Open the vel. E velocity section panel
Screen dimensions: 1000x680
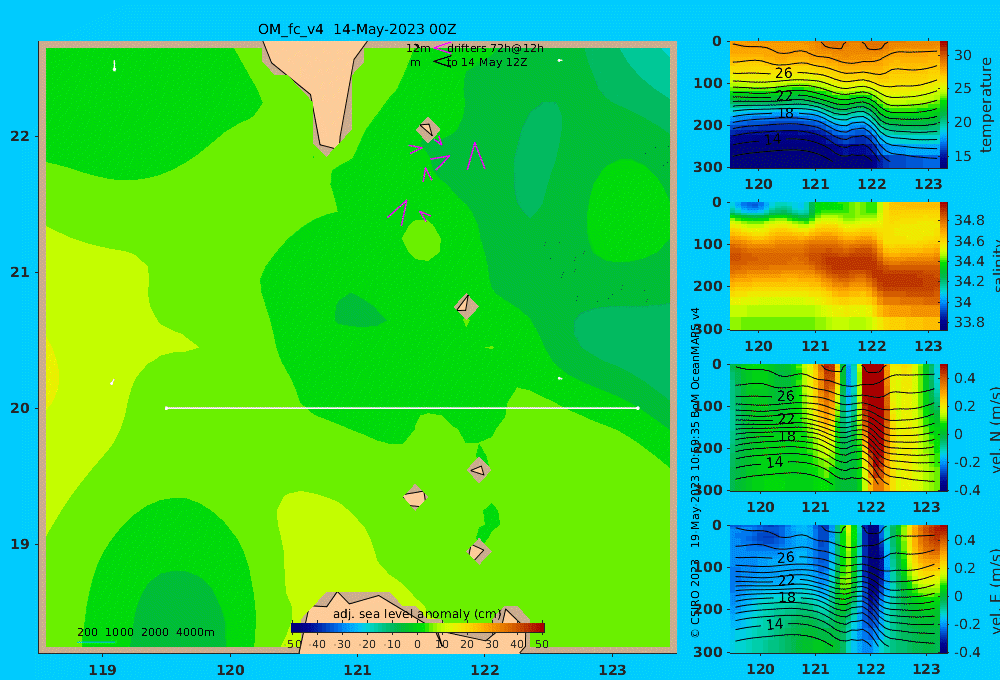click(834, 589)
